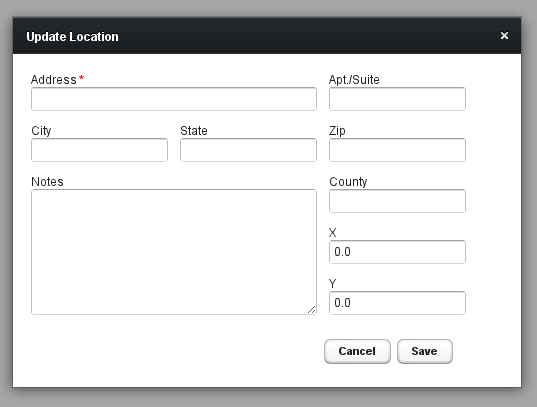This screenshot has width=537, height=407.
Task: Cancel the location update
Action: click(x=357, y=351)
